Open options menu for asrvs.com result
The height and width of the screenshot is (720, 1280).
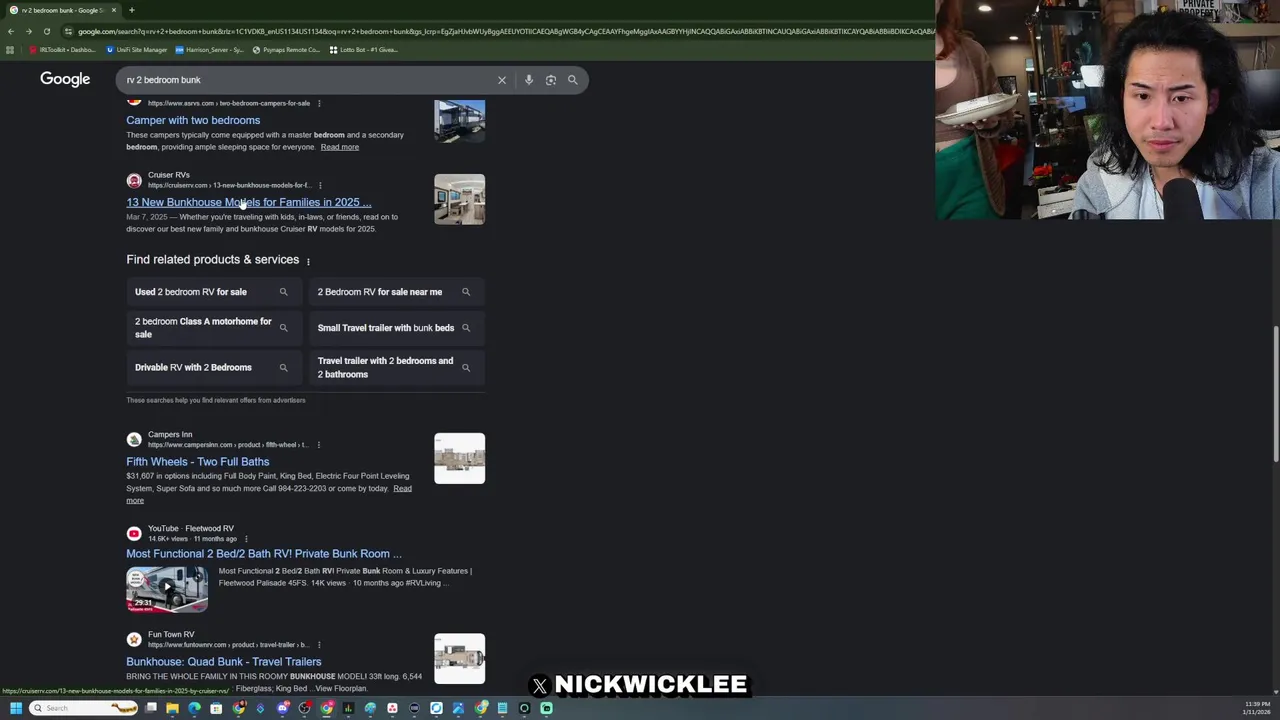(x=319, y=103)
